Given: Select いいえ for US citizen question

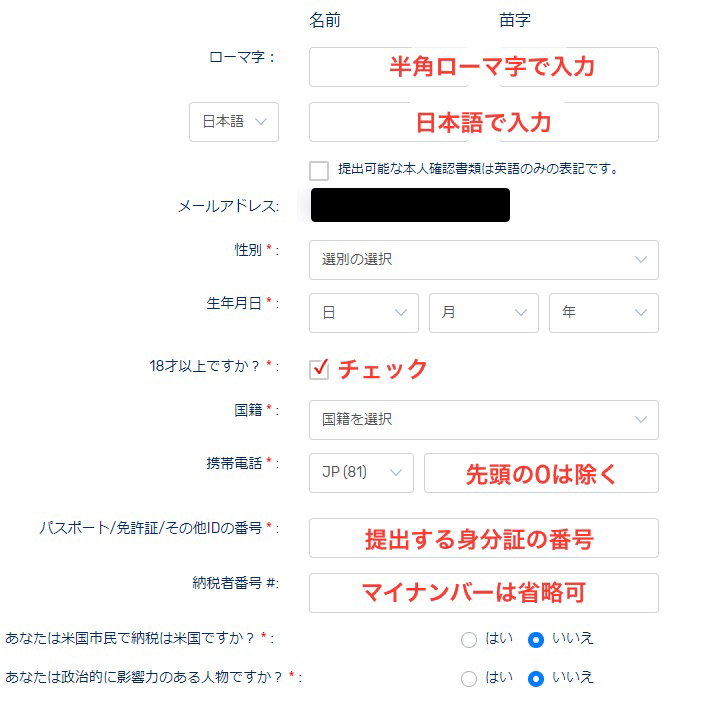Looking at the screenshot, I should (536, 640).
